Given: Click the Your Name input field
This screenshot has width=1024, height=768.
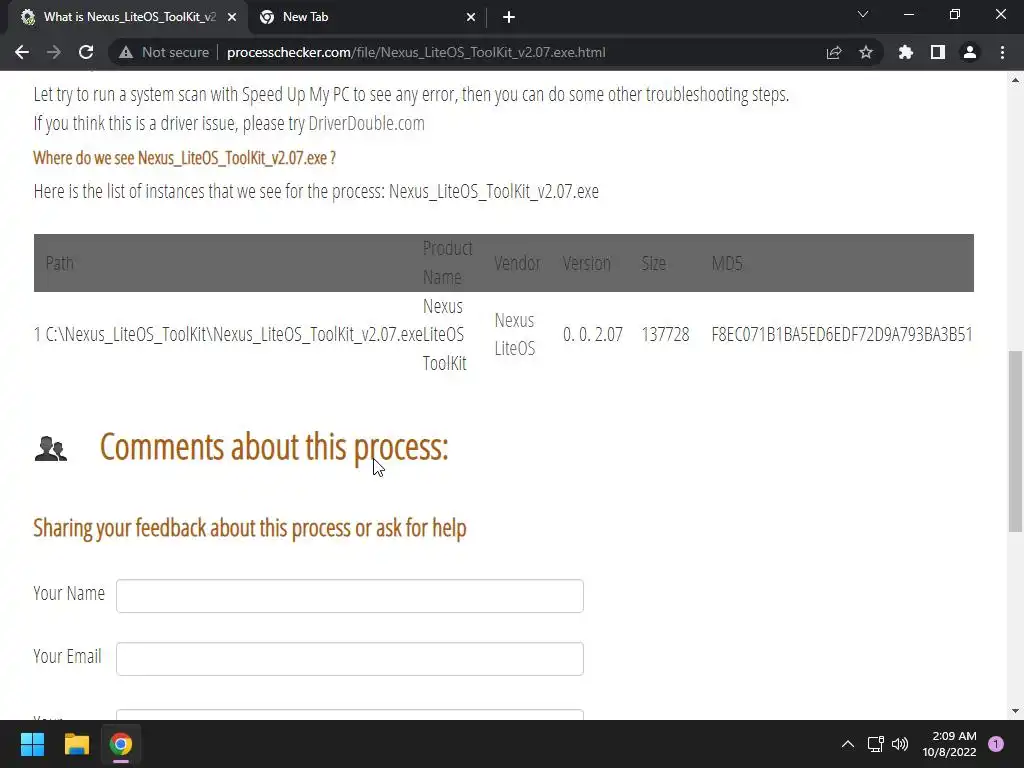Looking at the screenshot, I should tap(349, 596).
